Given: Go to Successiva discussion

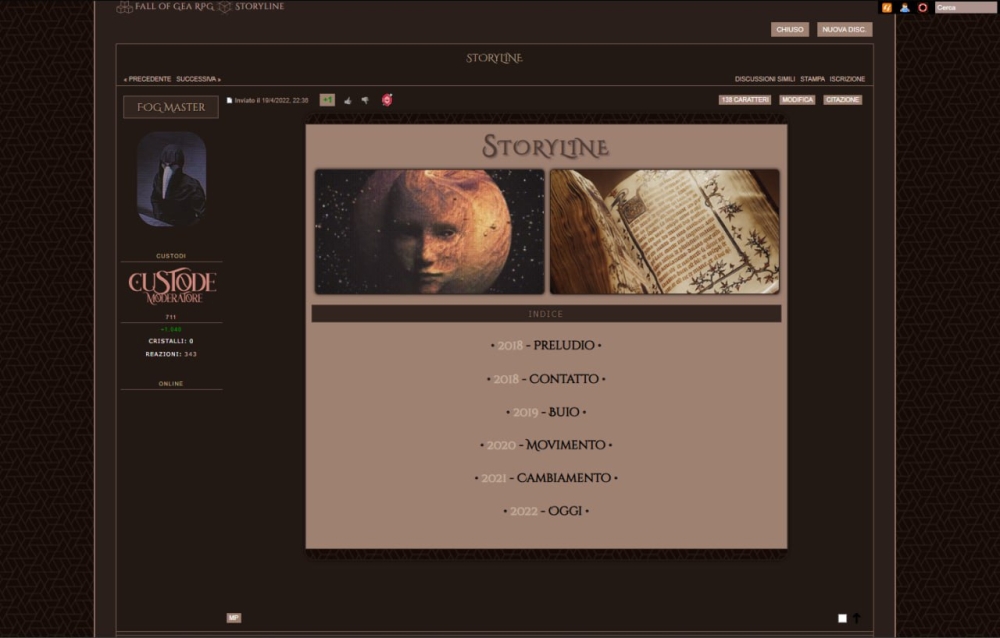Looking at the screenshot, I should (197, 79).
